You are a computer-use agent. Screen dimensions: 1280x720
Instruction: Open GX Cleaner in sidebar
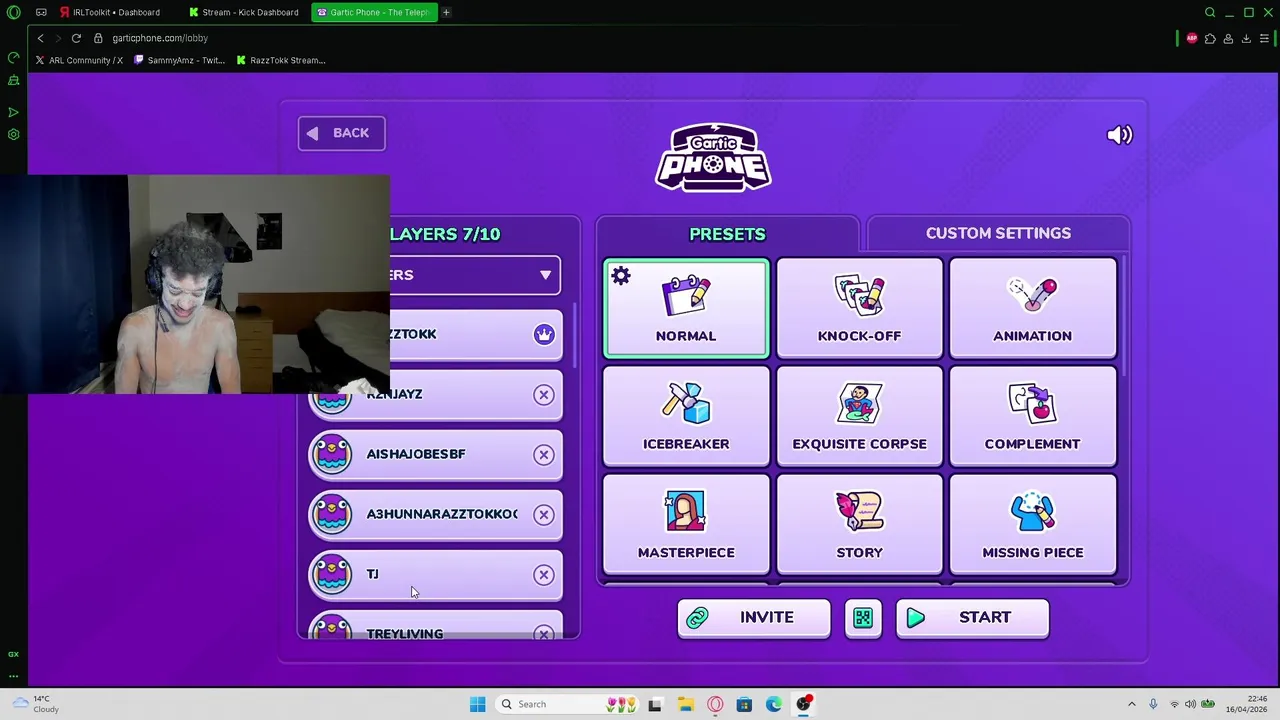(x=14, y=80)
